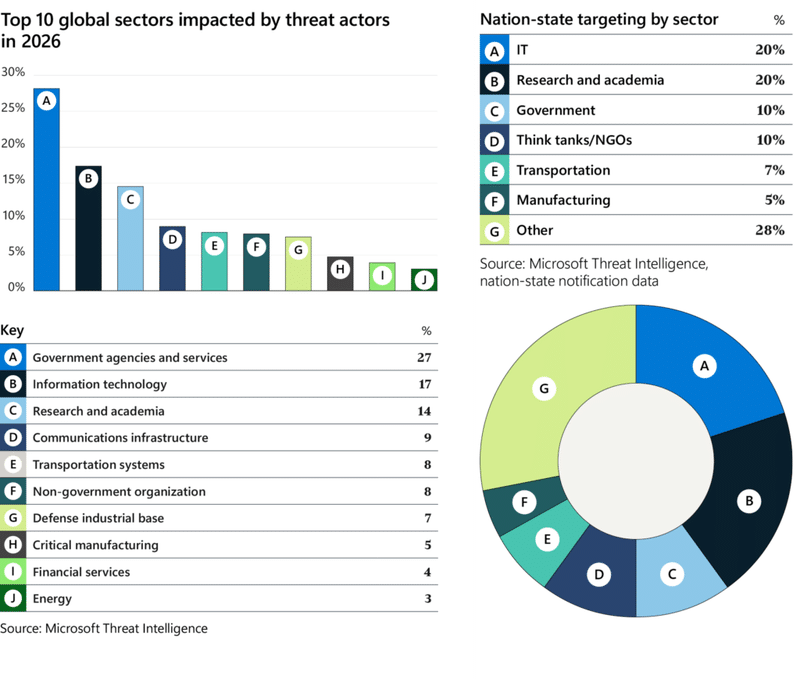800x679 pixels.
Task: Select the 'Nation-state targeting by sector' heading
Action: (599, 19)
